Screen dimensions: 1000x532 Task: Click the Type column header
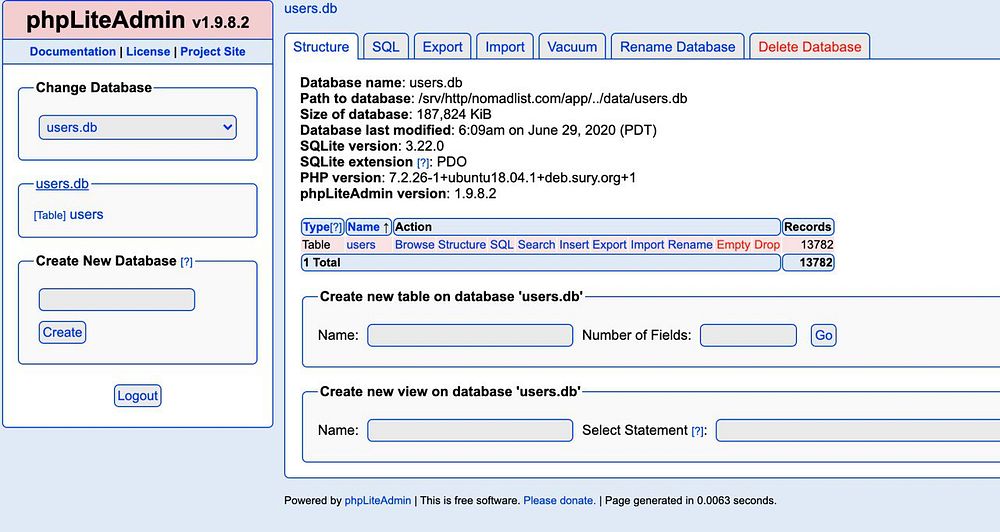point(316,226)
